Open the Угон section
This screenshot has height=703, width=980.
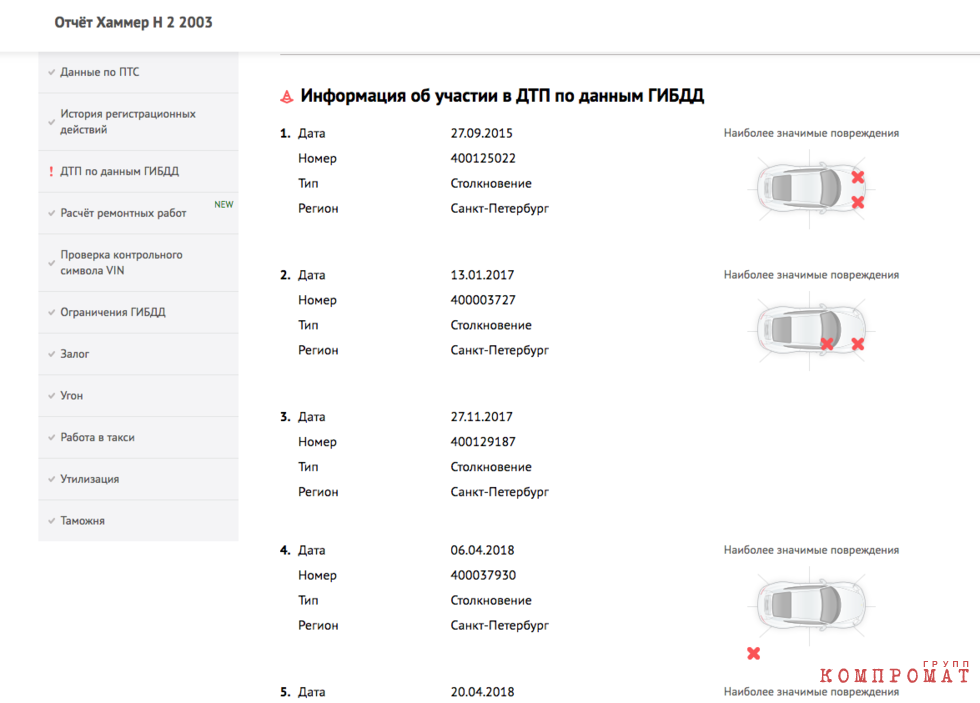click(138, 396)
